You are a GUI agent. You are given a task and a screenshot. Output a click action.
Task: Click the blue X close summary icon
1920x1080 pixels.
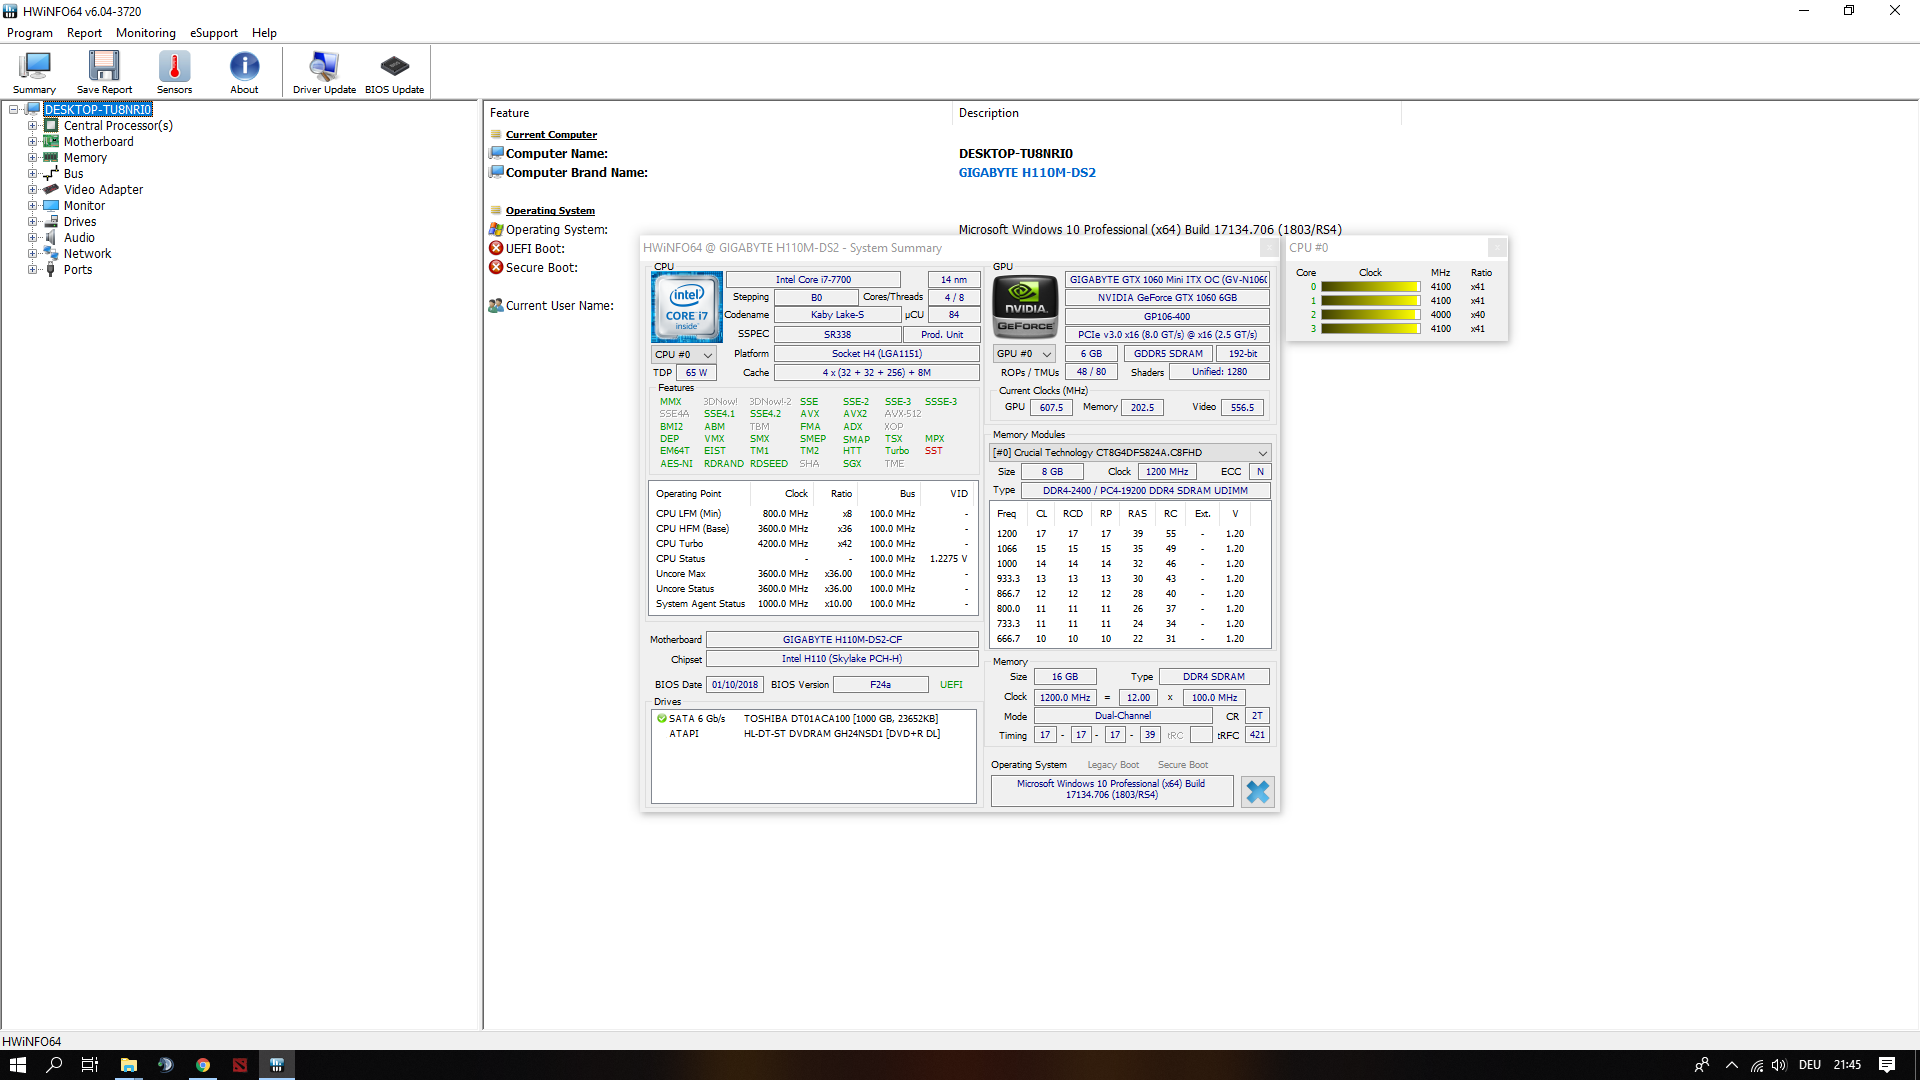pyautogui.click(x=1257, y=791)
